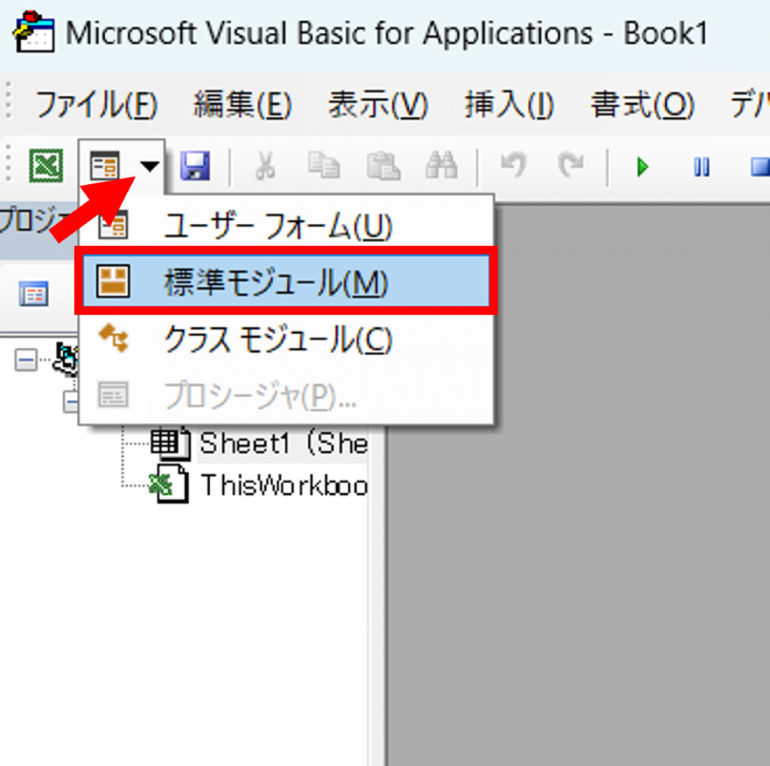Click the View Microsoft Excel toolbar icon
This screenshot has height=766, width=770.
click(x=46, y=165)
